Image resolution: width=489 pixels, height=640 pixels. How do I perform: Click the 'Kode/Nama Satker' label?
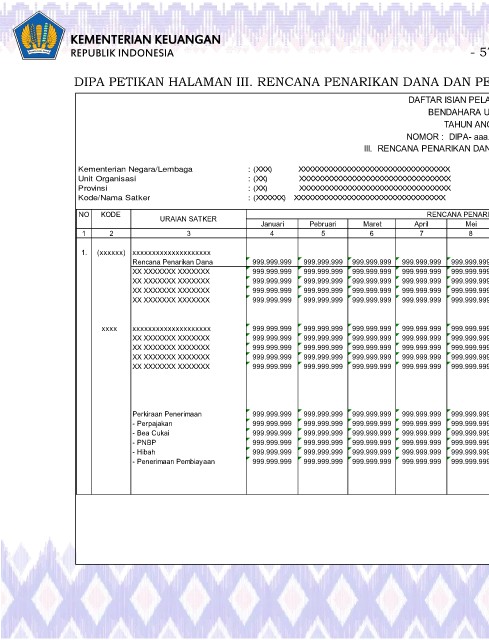tap(114, 198)
